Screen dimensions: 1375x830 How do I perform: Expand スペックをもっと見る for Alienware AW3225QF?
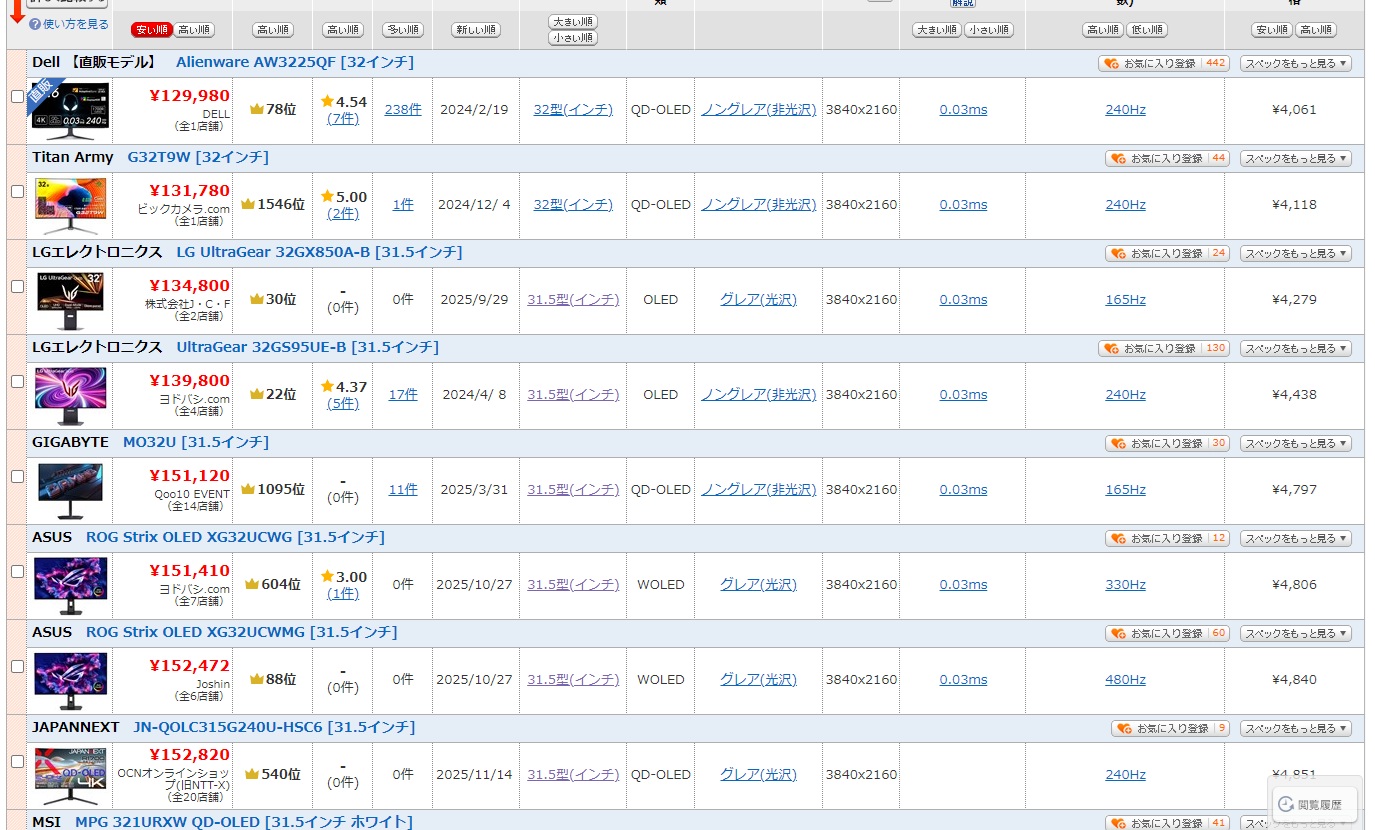point(1295,63)
